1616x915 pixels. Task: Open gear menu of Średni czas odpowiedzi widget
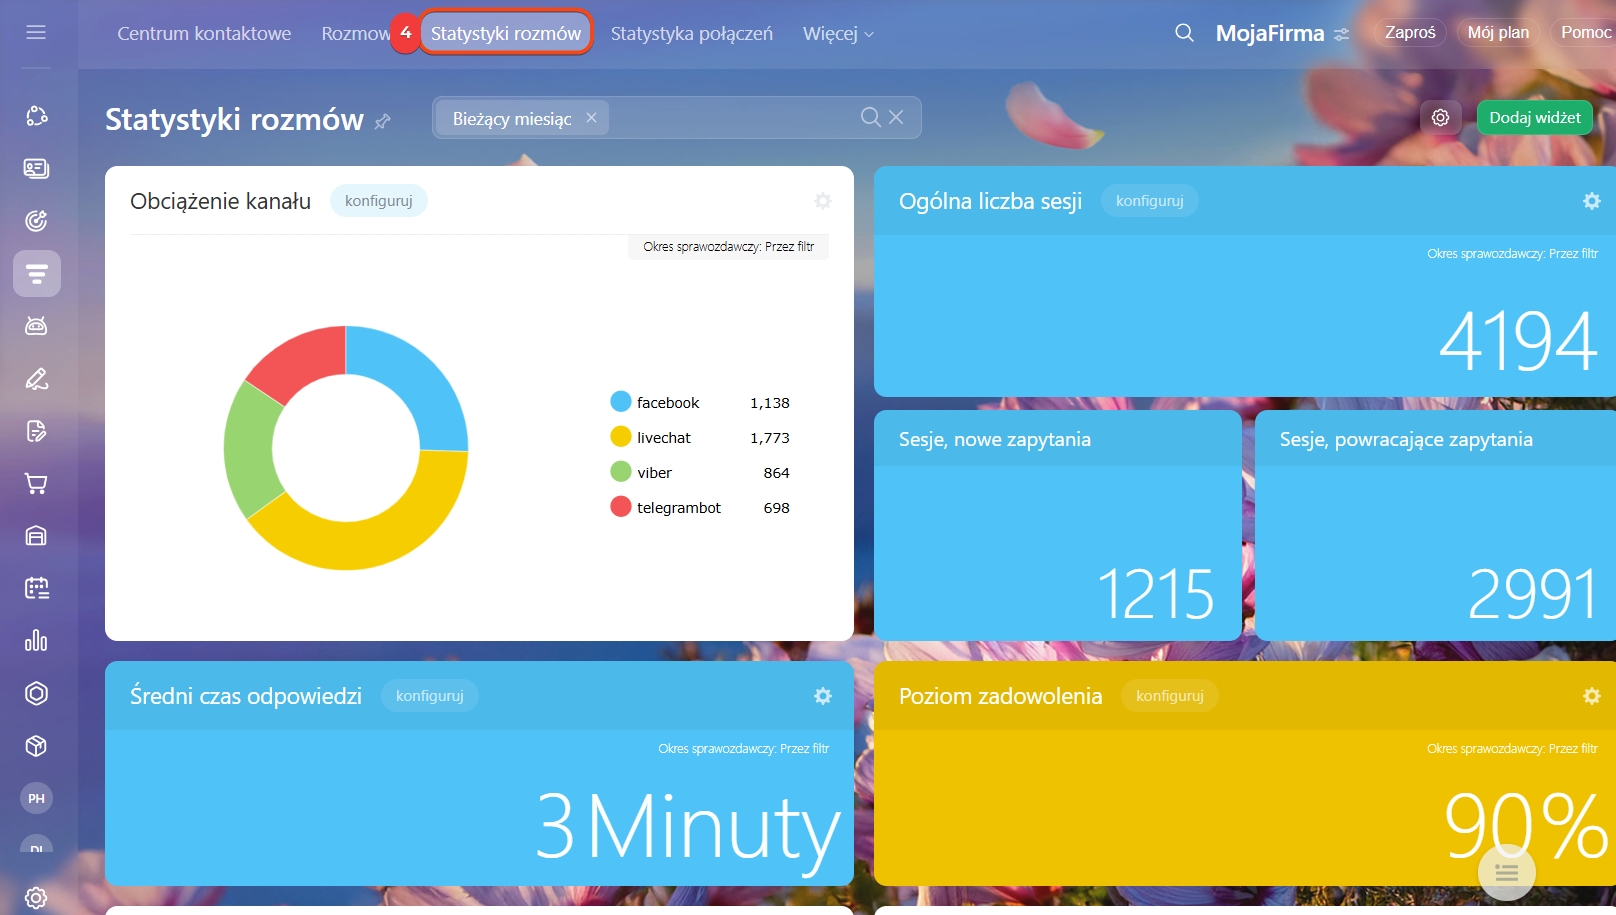[x=823, y=696]
